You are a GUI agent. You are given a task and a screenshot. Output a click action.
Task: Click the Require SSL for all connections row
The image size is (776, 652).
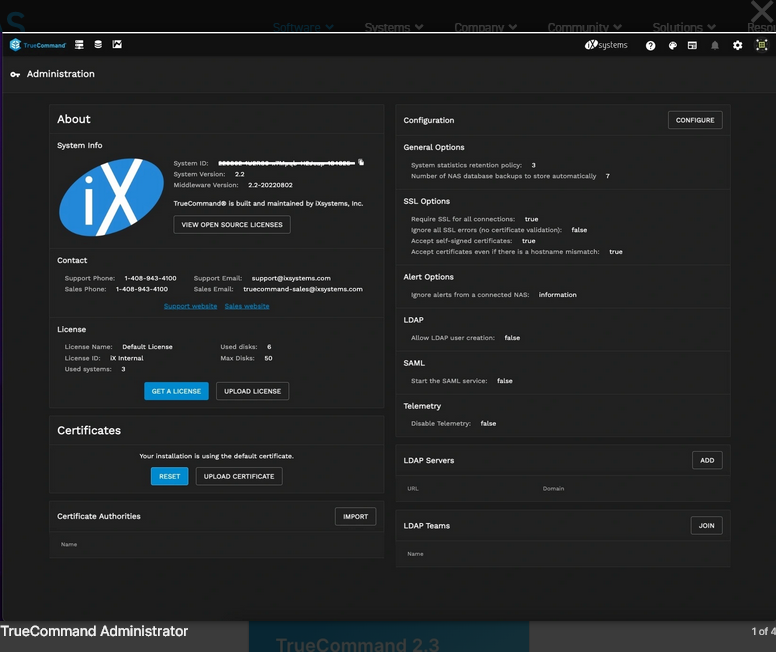coord(475,219)
